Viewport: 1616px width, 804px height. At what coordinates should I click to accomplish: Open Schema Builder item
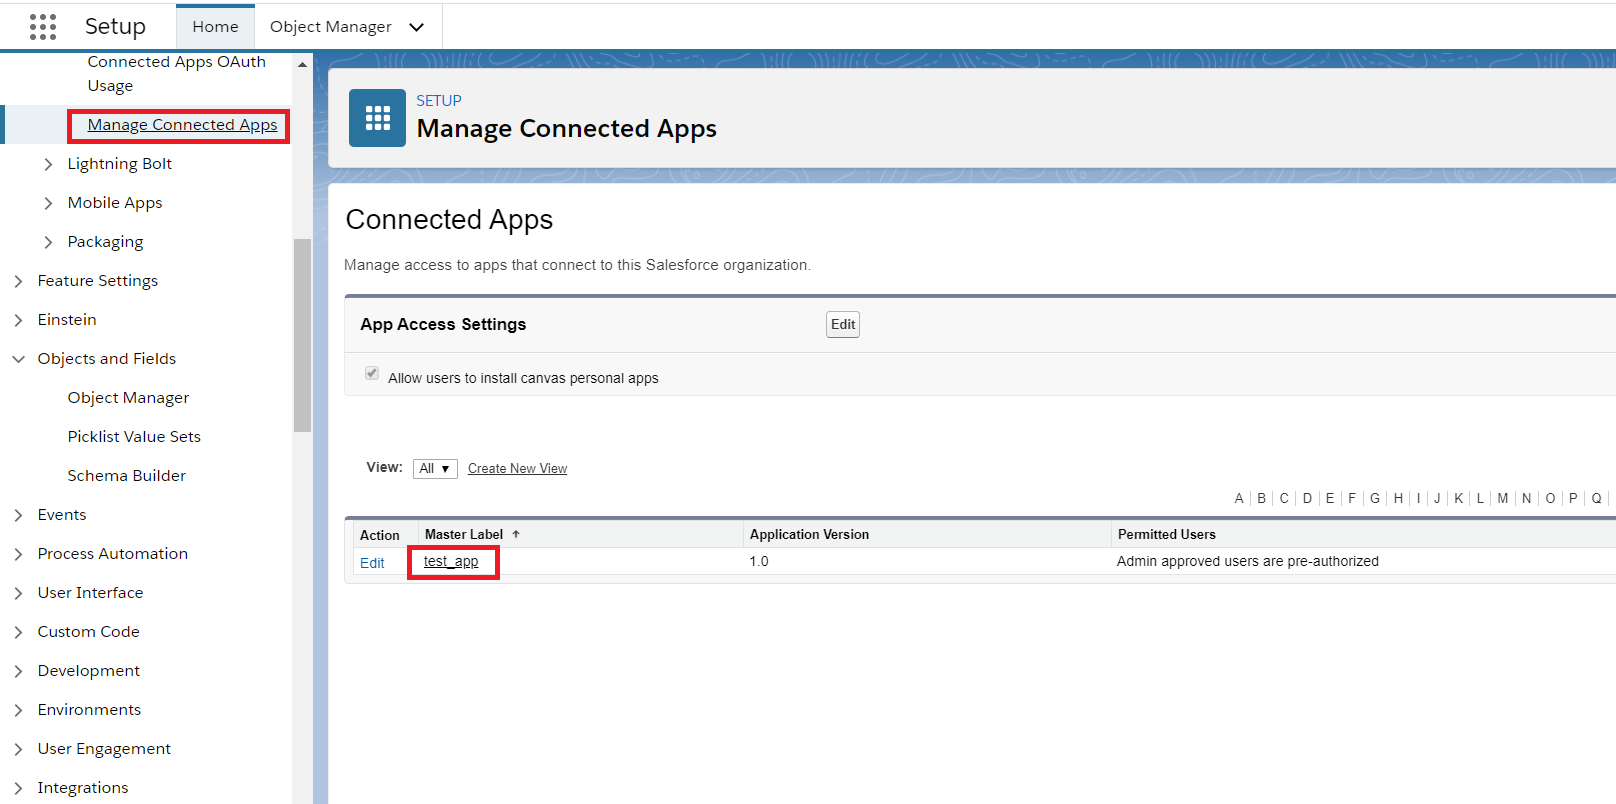126,476
